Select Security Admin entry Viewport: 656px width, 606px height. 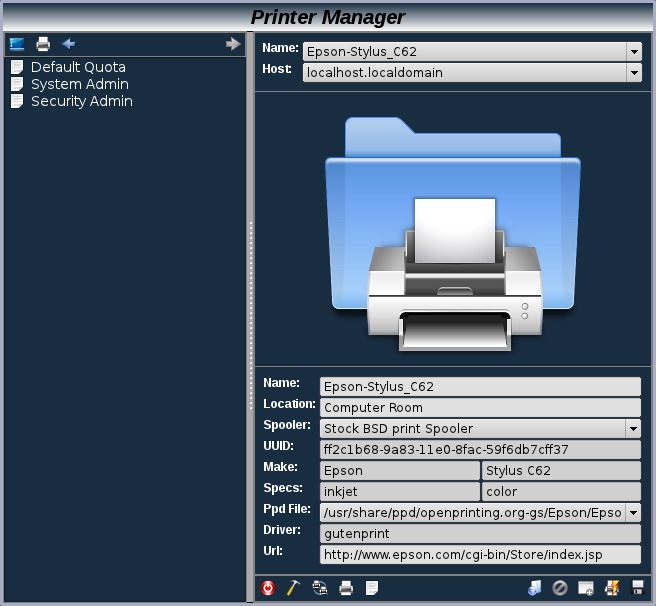click(x=81, y=101)
